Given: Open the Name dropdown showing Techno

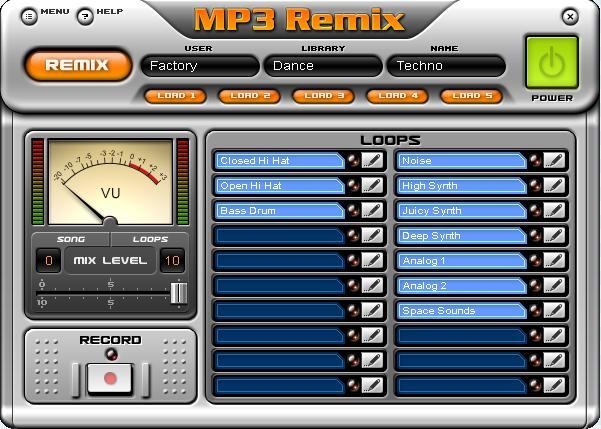Looking at the screenshot, I should [446, 66].
